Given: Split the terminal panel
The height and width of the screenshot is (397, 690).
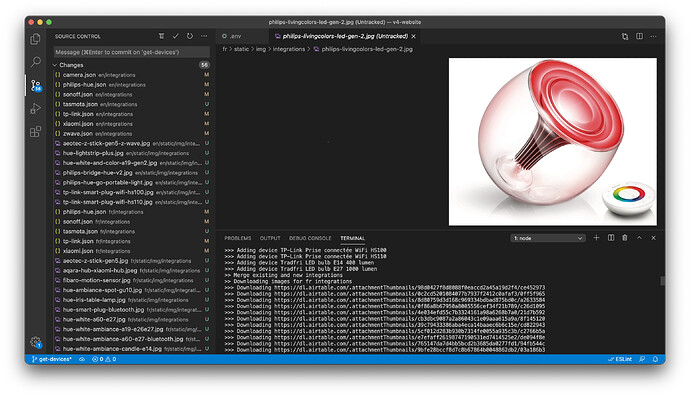Looking at the screenshot, I should 611,238.
